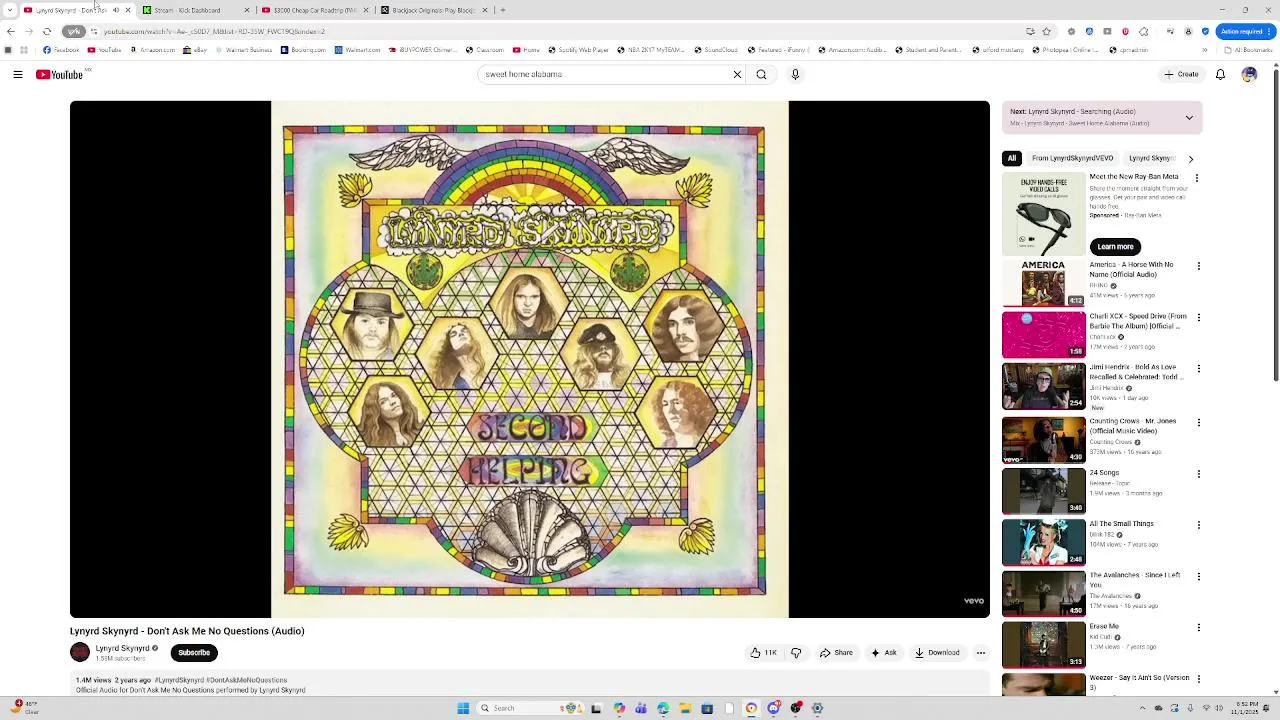Open more actions ellipsis under the video

click(981, 653)
